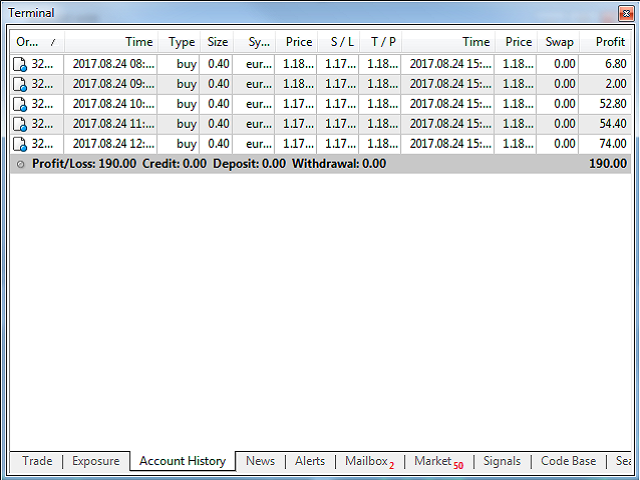The image size is (640, 480).
Task: Switch to the Code Base tab
Action: tap(568, 461)
